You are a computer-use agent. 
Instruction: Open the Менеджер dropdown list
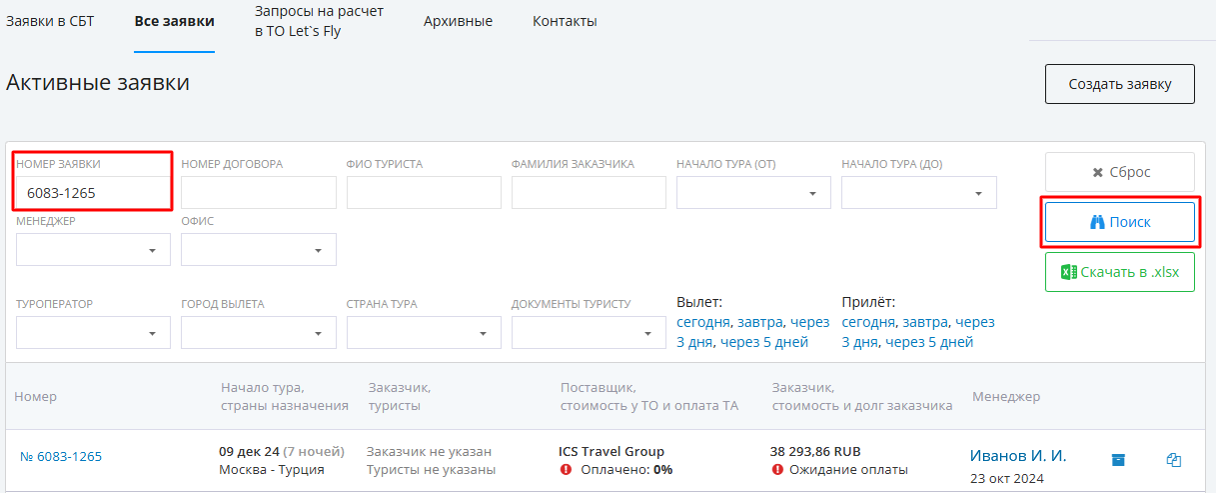pyautogui.click(x=93, y=250)
